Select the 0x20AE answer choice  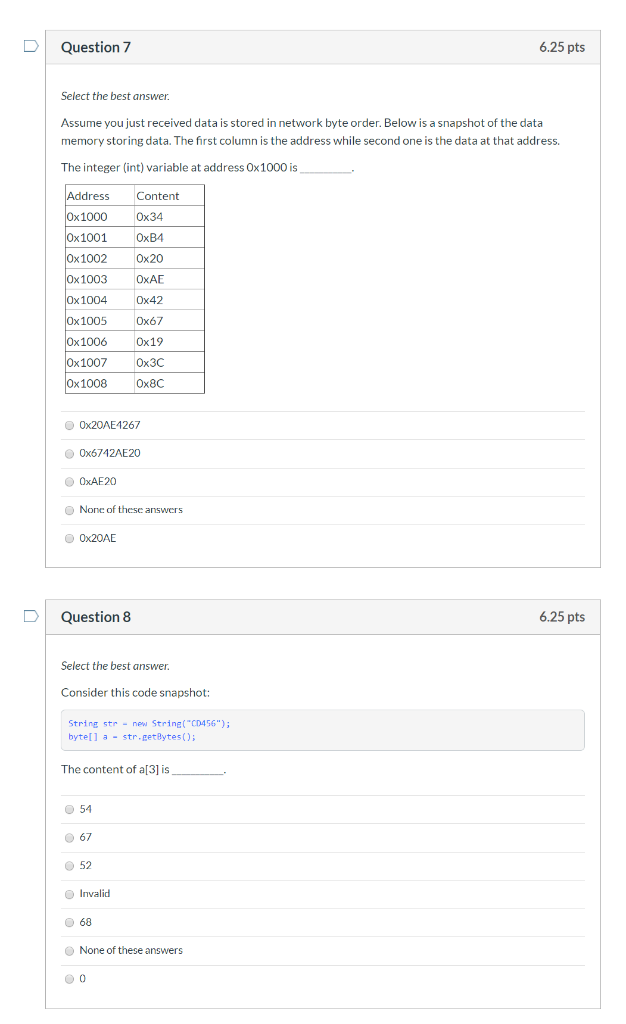tap(69, 538)
